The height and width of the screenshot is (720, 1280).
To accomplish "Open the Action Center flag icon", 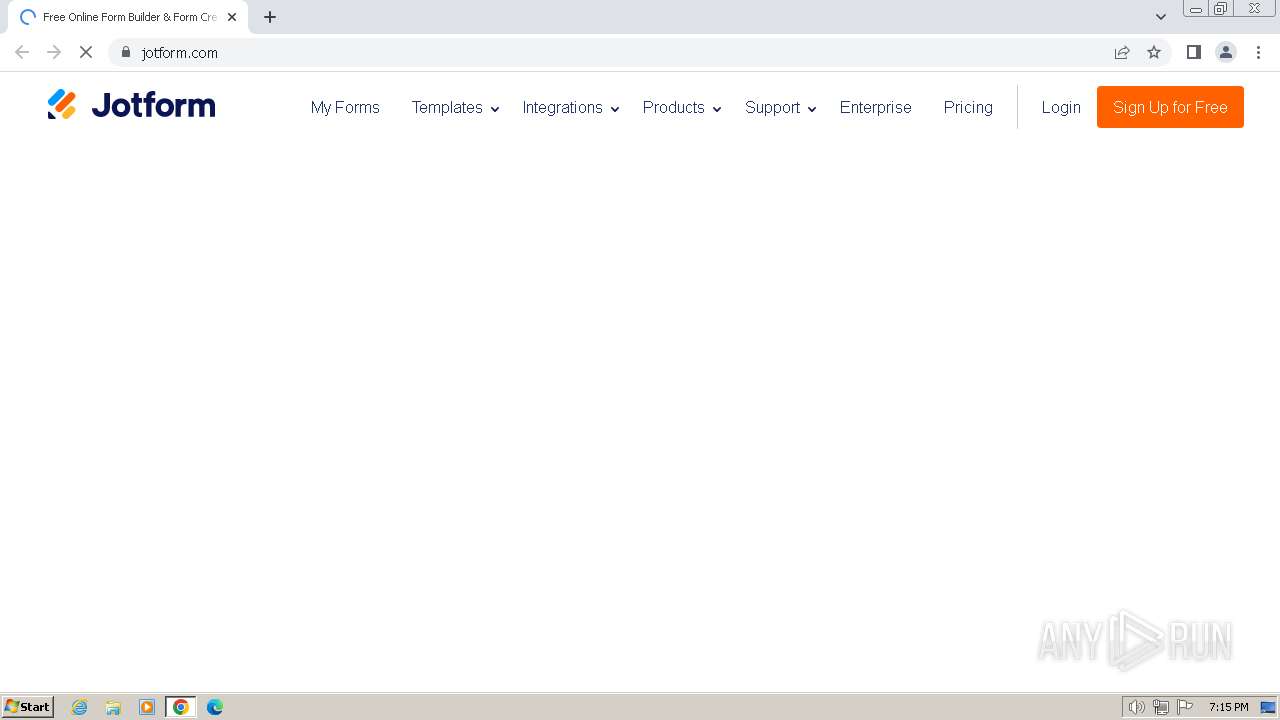I will tap(1185, 707).
